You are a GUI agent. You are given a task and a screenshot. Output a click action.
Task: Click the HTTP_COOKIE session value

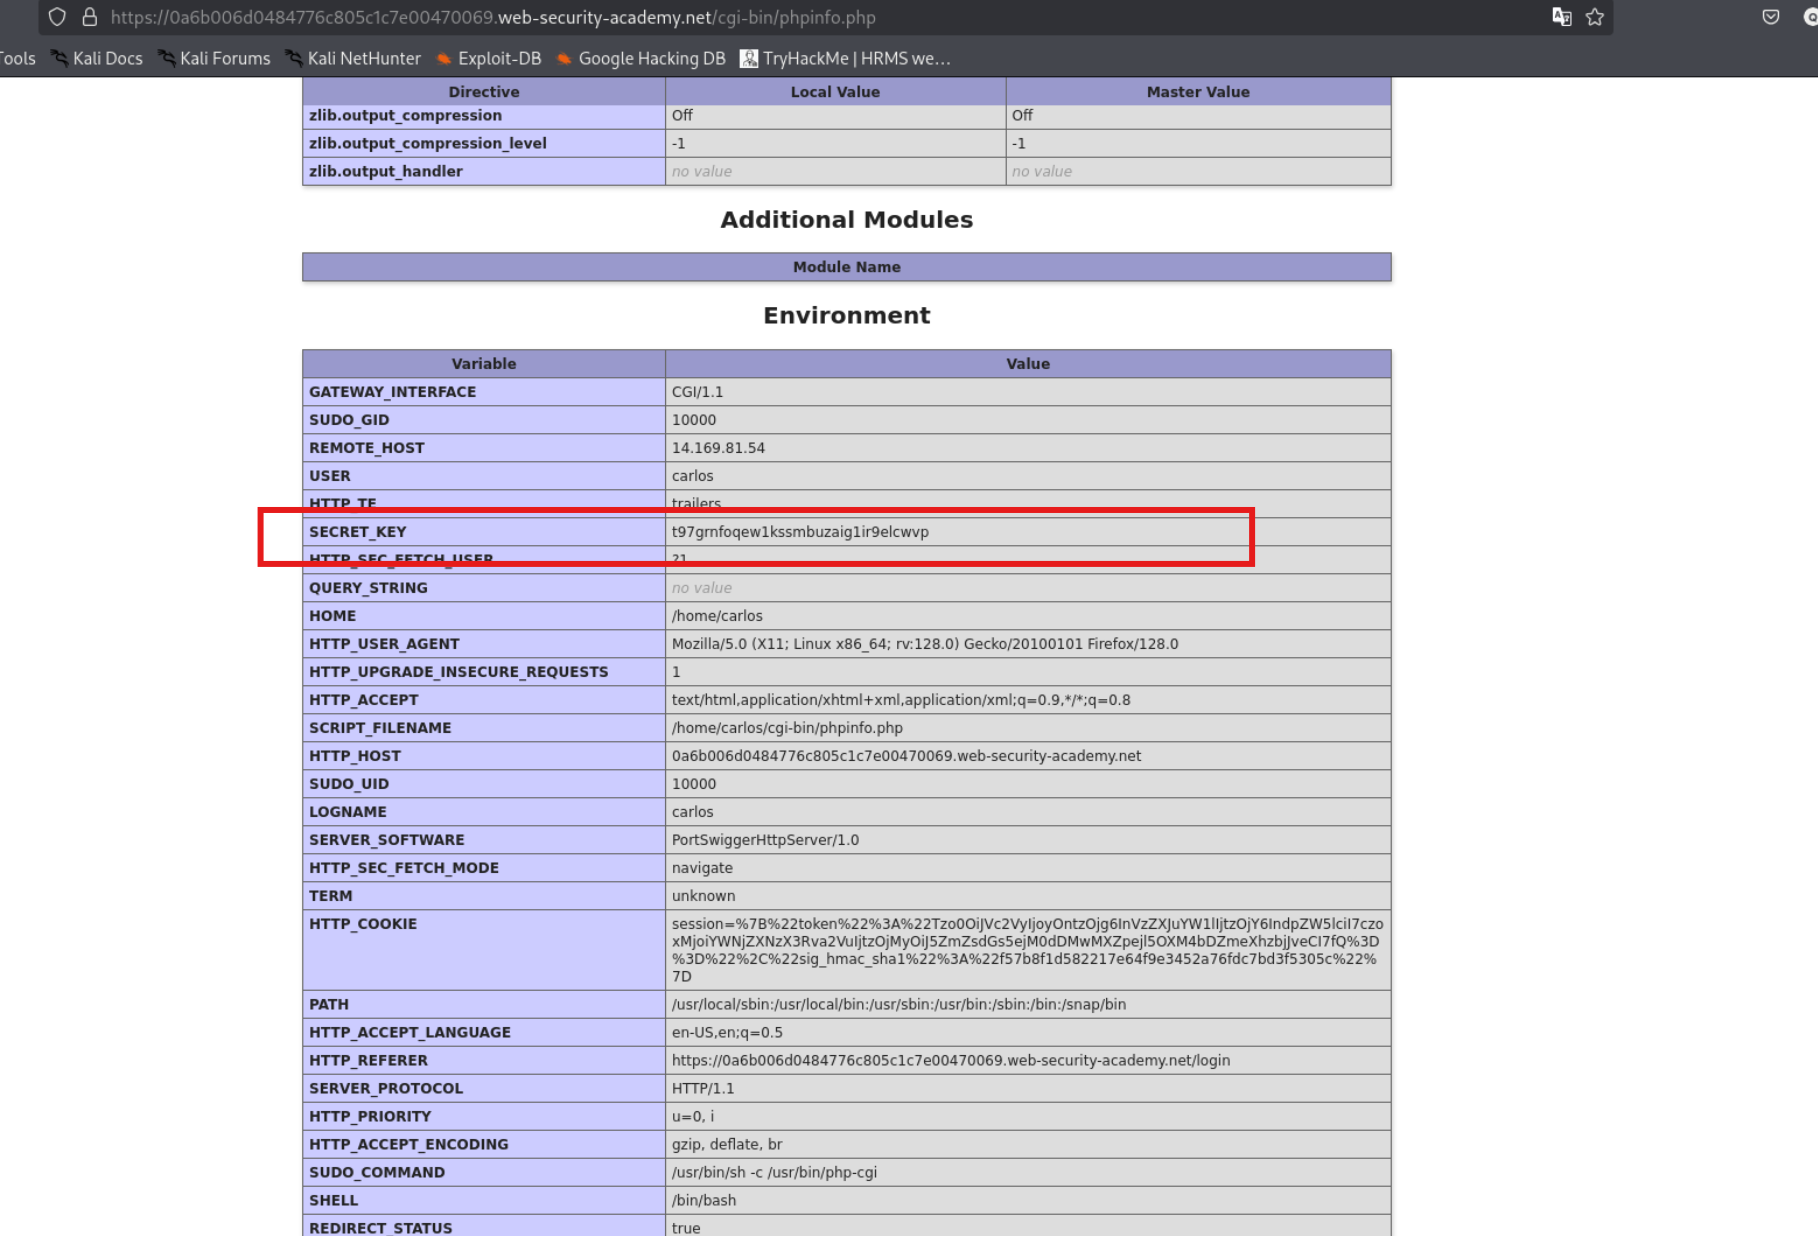tap(1027, 950)
